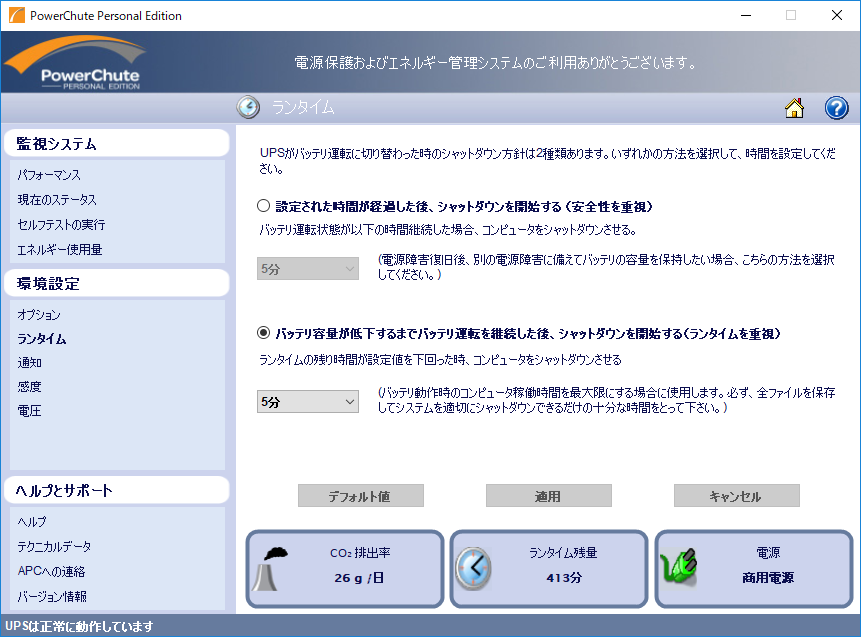Viewport: 861px width, 637px height.
Task: Click the 環境設定 section header
Action: 116,283
